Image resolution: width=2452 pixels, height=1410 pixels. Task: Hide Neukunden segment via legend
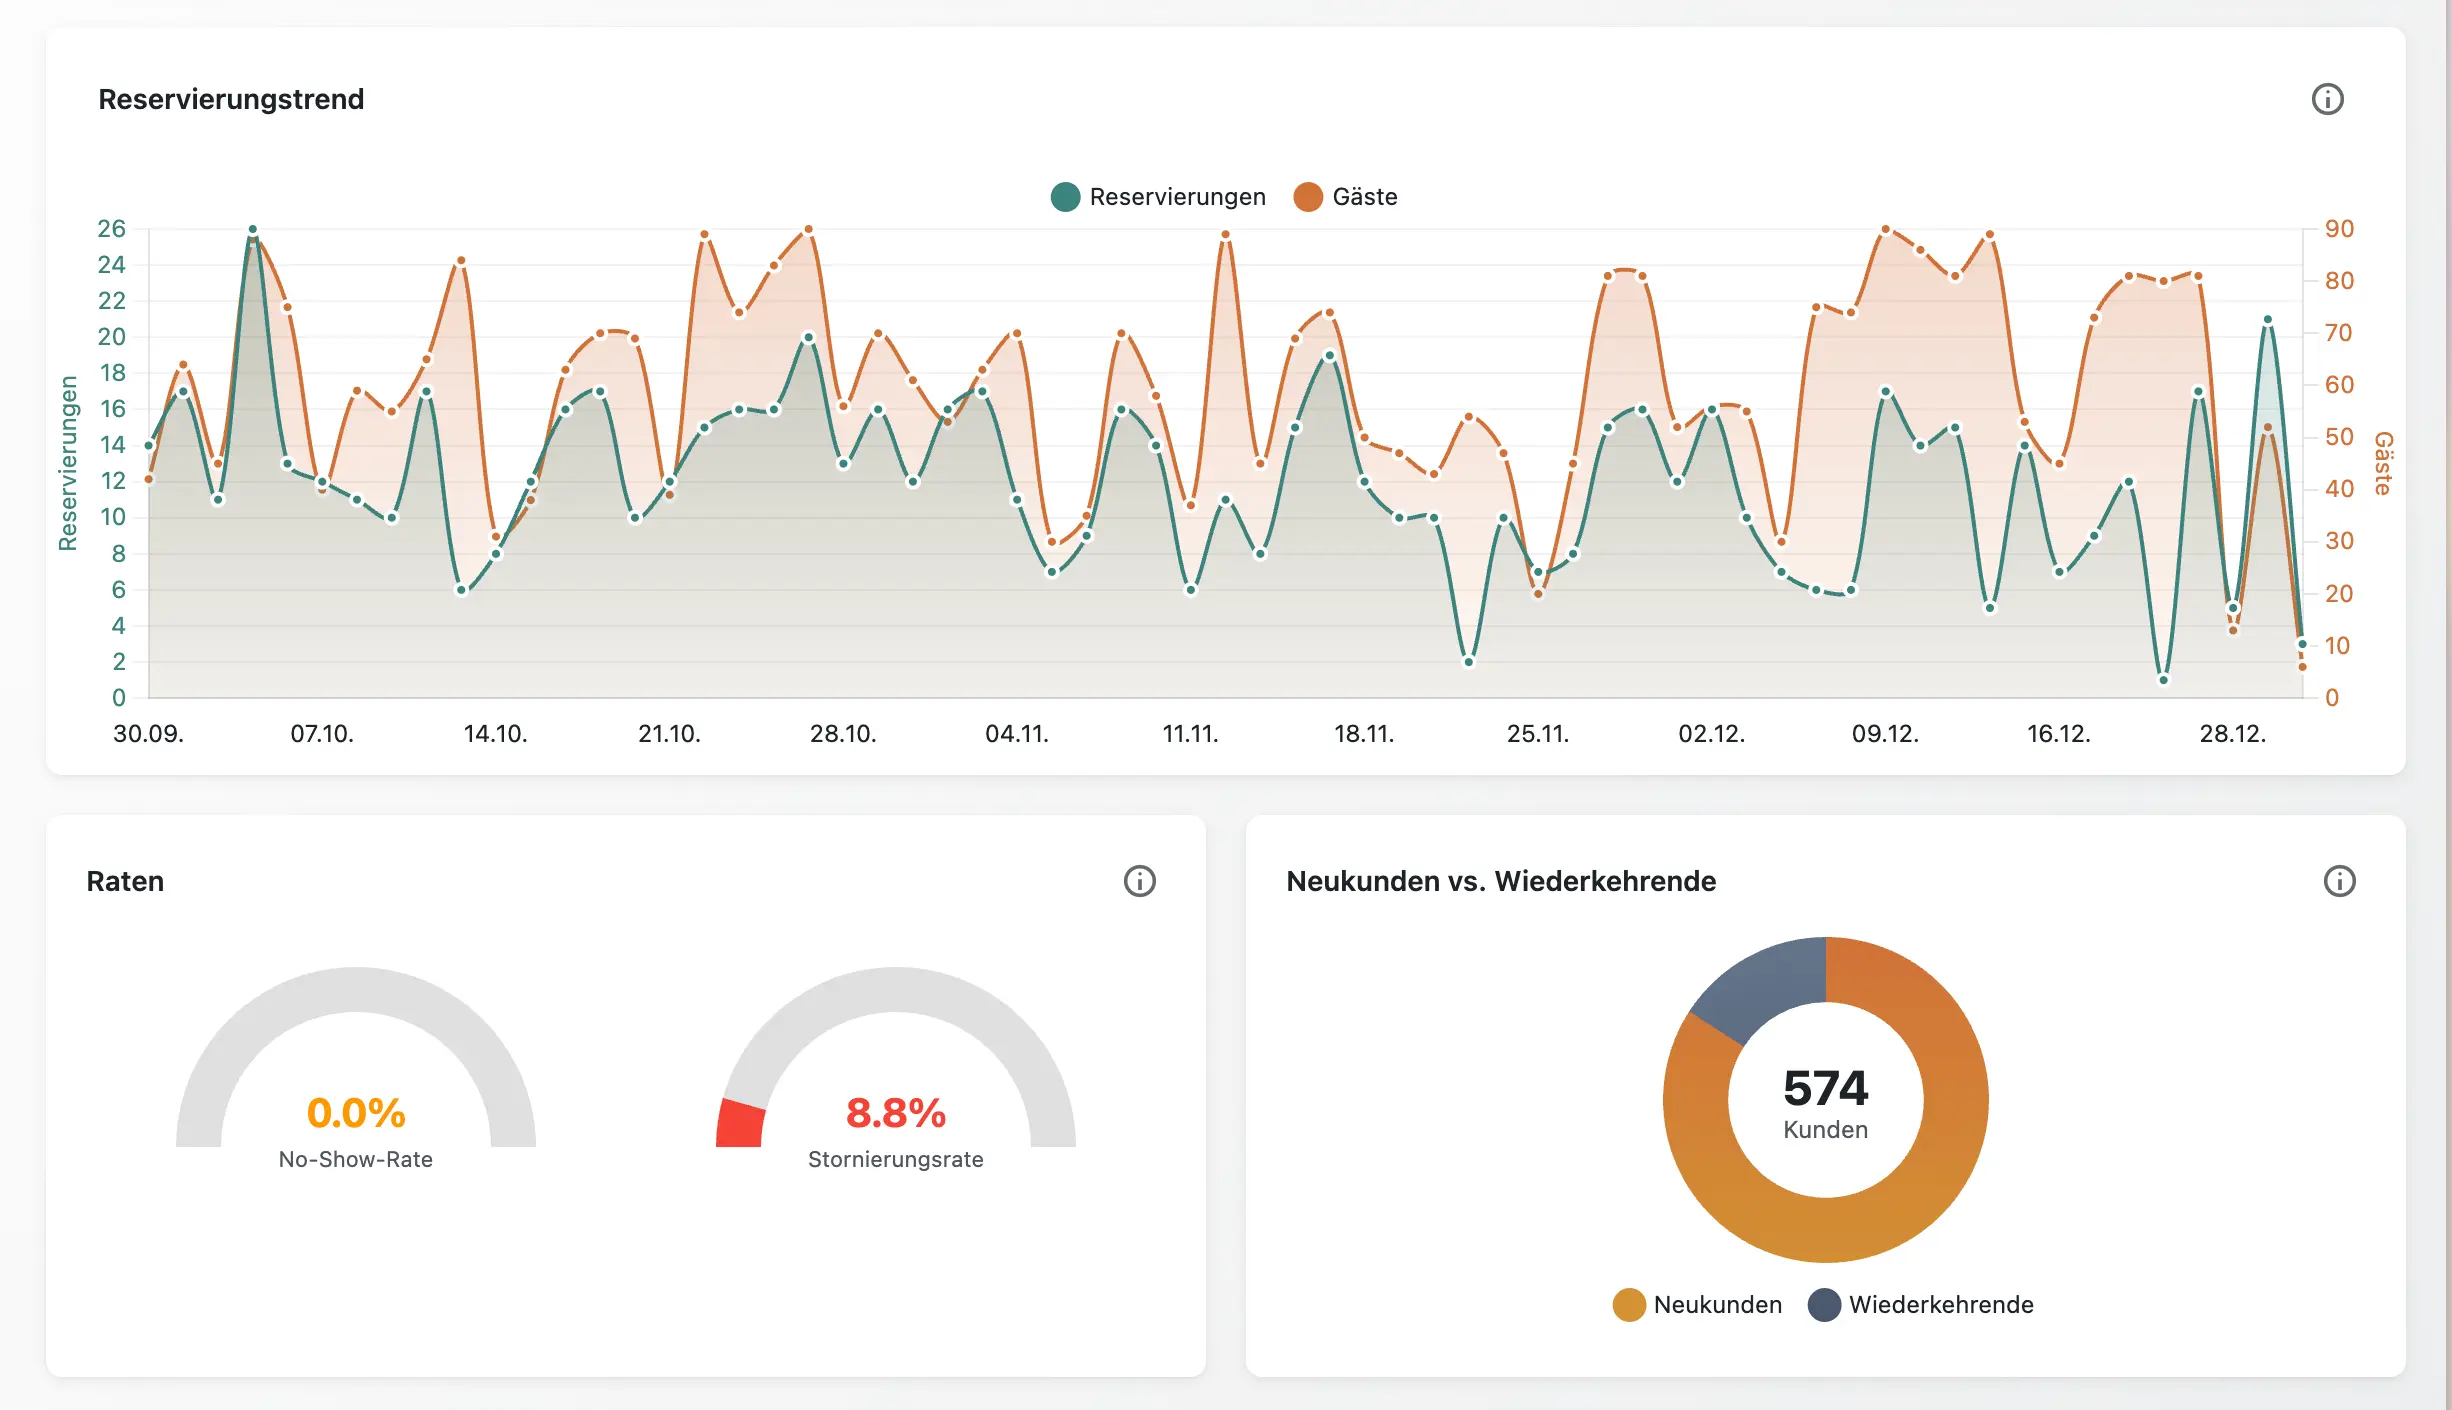1716,1305
